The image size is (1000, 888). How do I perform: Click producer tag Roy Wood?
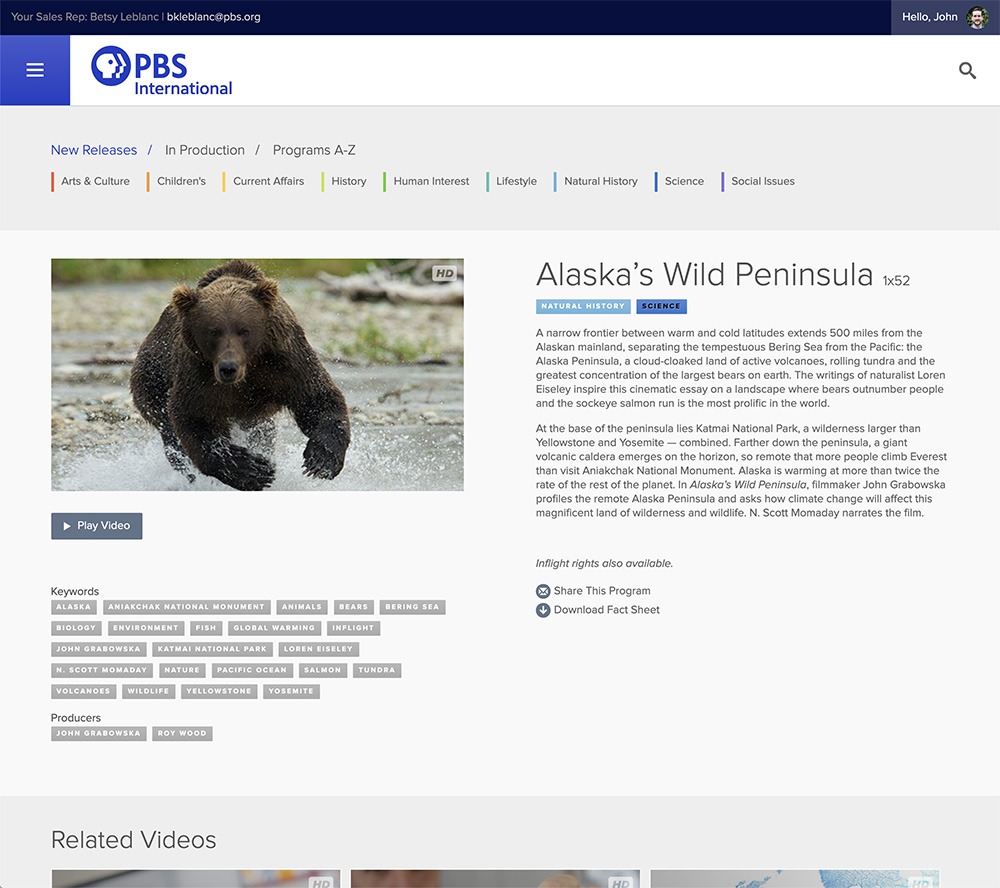point(182,733)
